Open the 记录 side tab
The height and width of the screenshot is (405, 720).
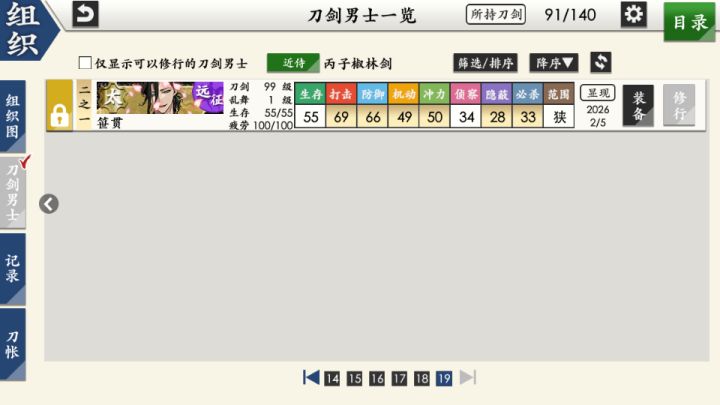pyautogui.click(x=12, y=269)
